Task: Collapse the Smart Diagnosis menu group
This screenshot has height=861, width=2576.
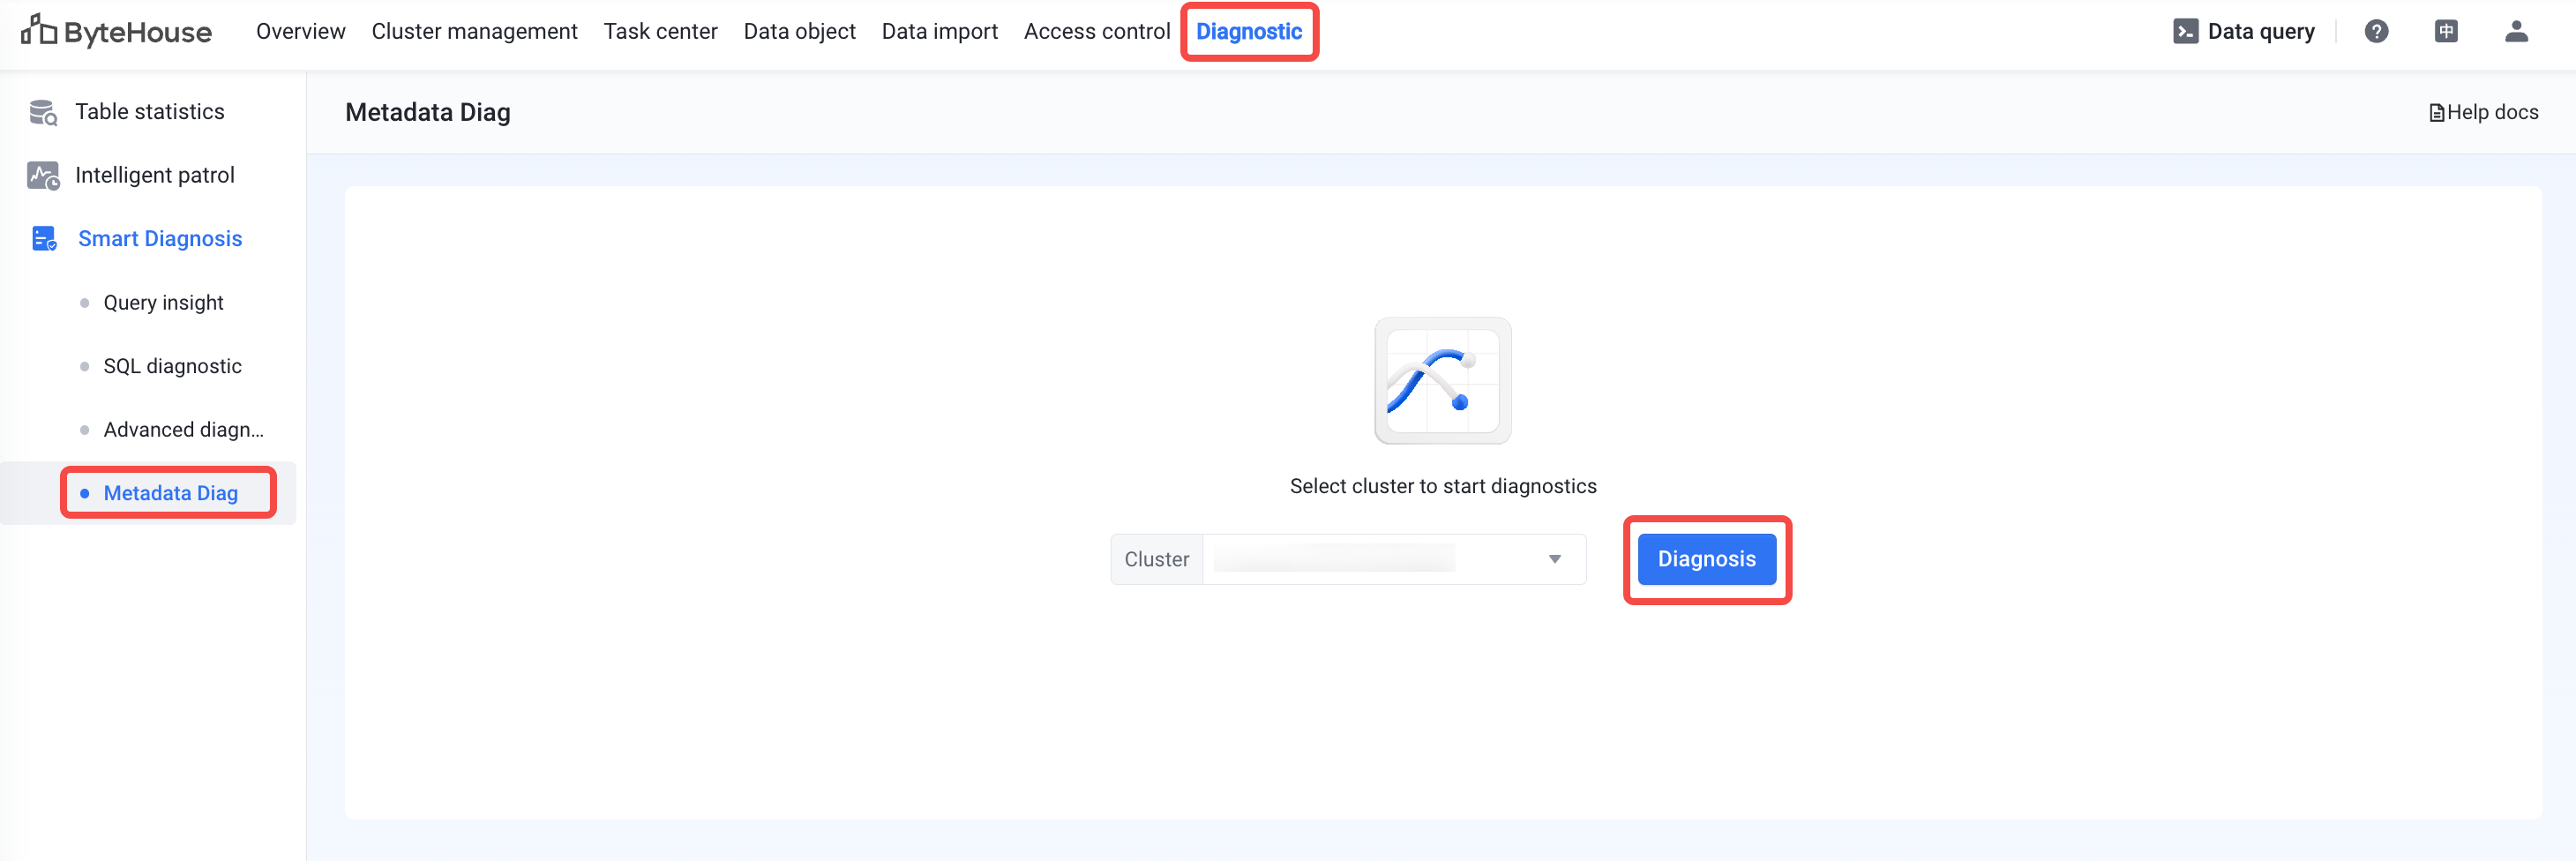Action: pos(160,239)
